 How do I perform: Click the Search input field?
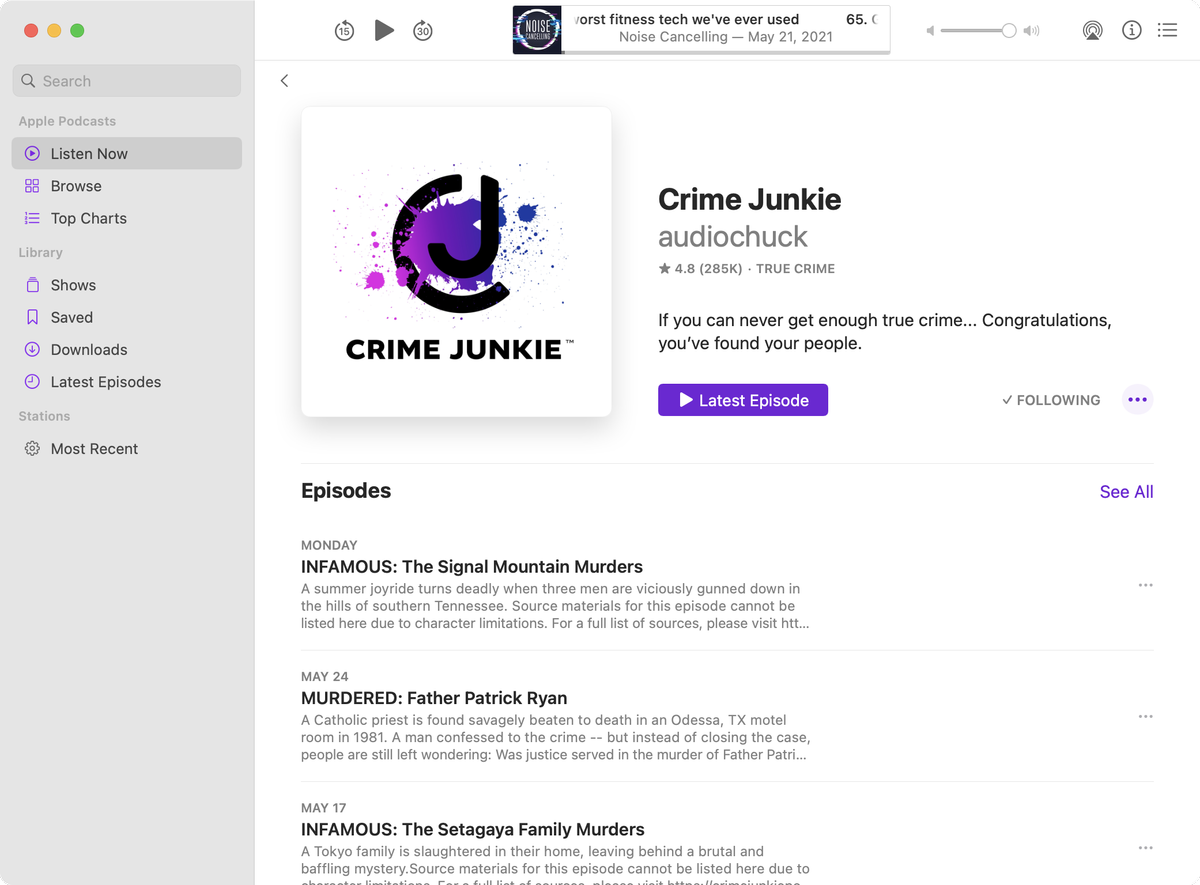[x=126, y=80]
